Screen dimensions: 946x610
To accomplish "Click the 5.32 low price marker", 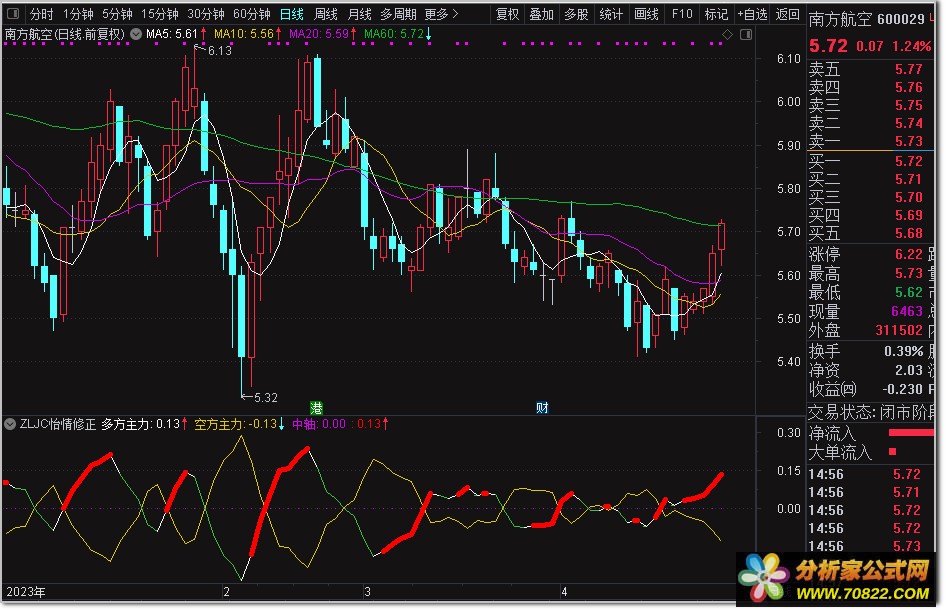I will pyautogui.click(x=265, y=398).
